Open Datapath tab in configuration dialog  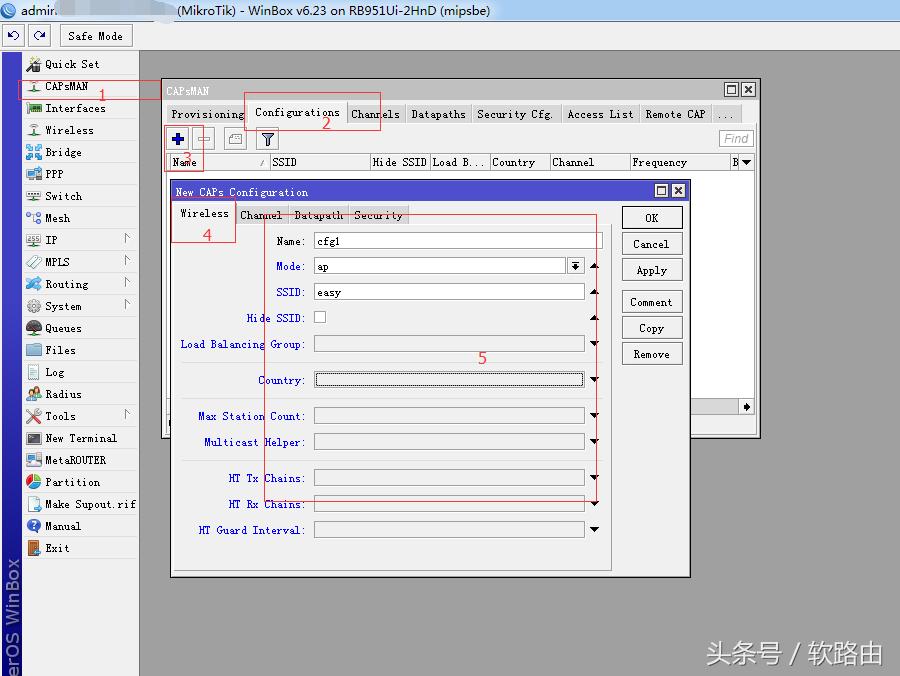pos(319,215)
